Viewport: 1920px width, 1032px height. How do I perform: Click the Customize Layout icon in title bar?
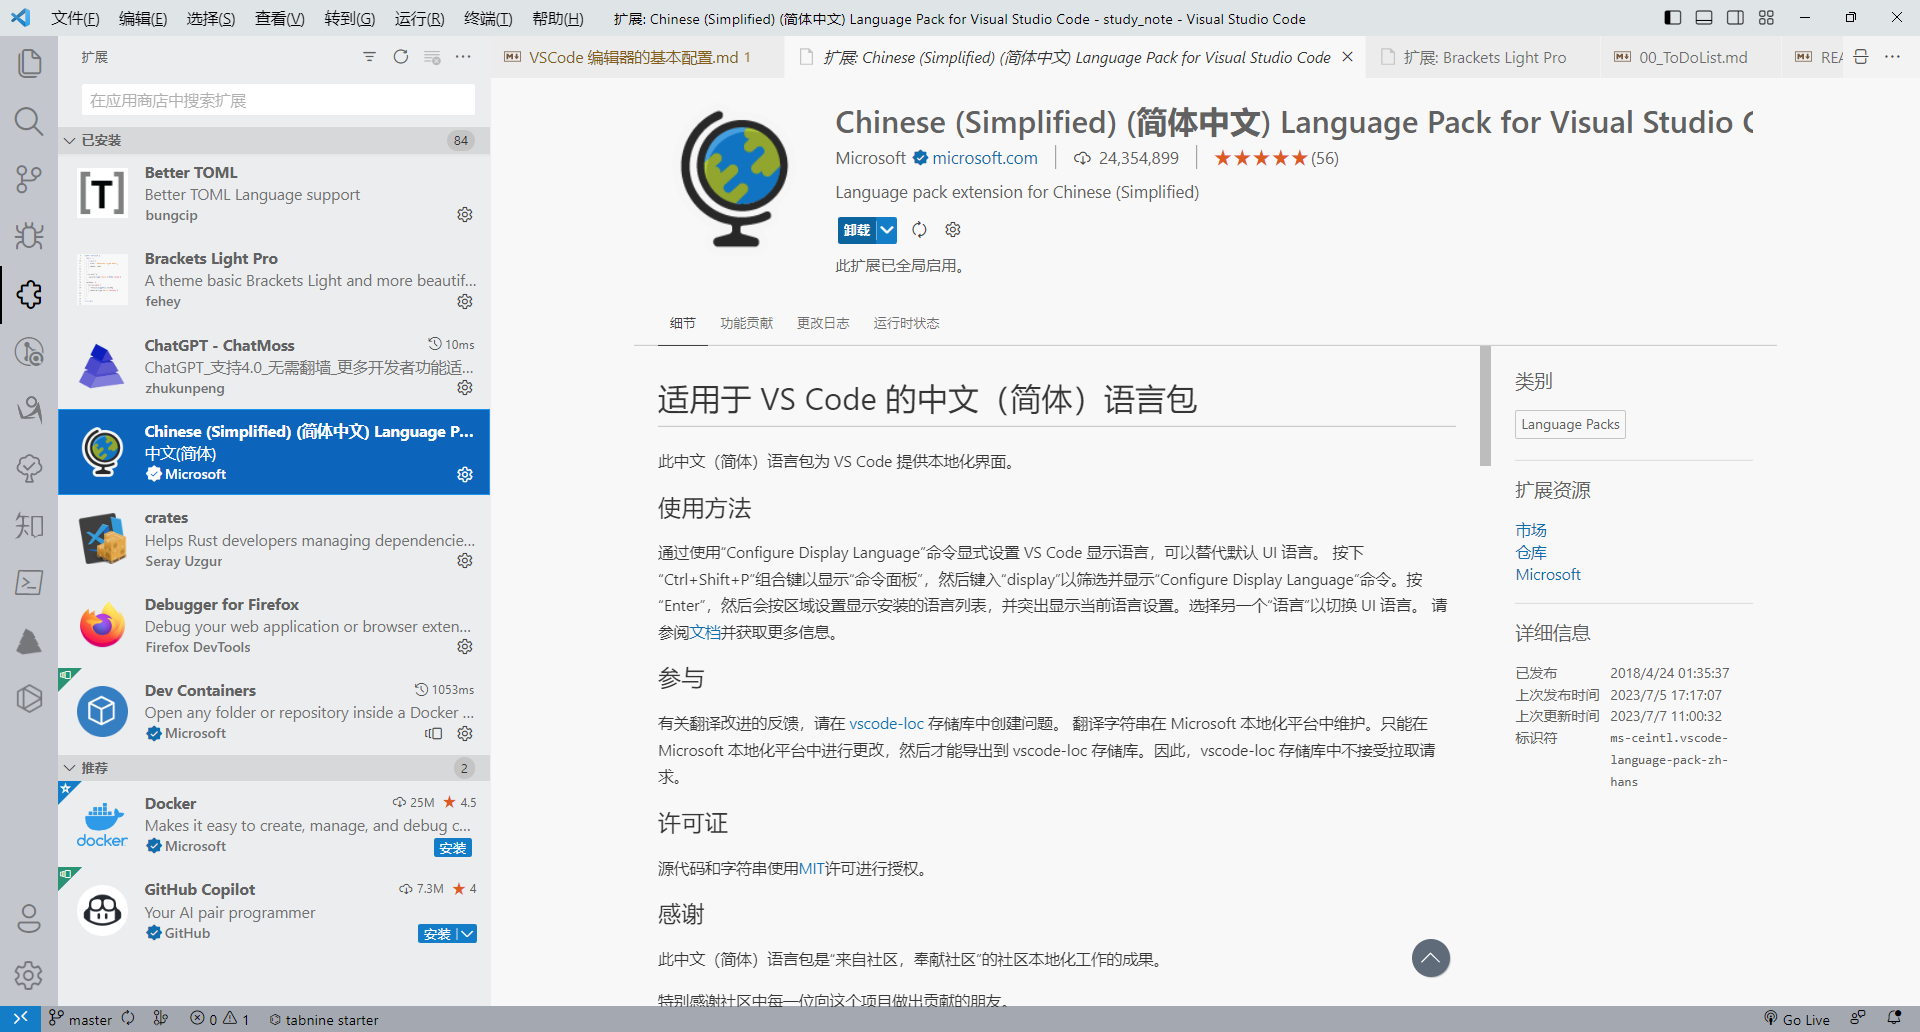(1767, 18)
